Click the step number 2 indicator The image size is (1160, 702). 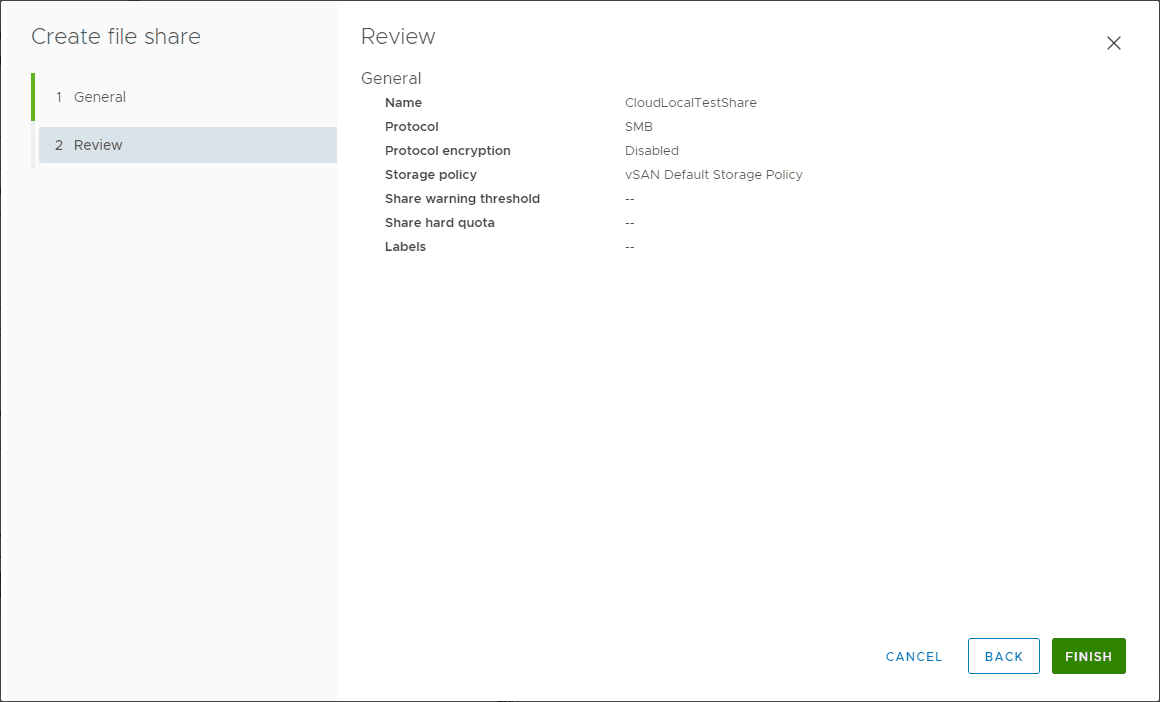point(59,144)
